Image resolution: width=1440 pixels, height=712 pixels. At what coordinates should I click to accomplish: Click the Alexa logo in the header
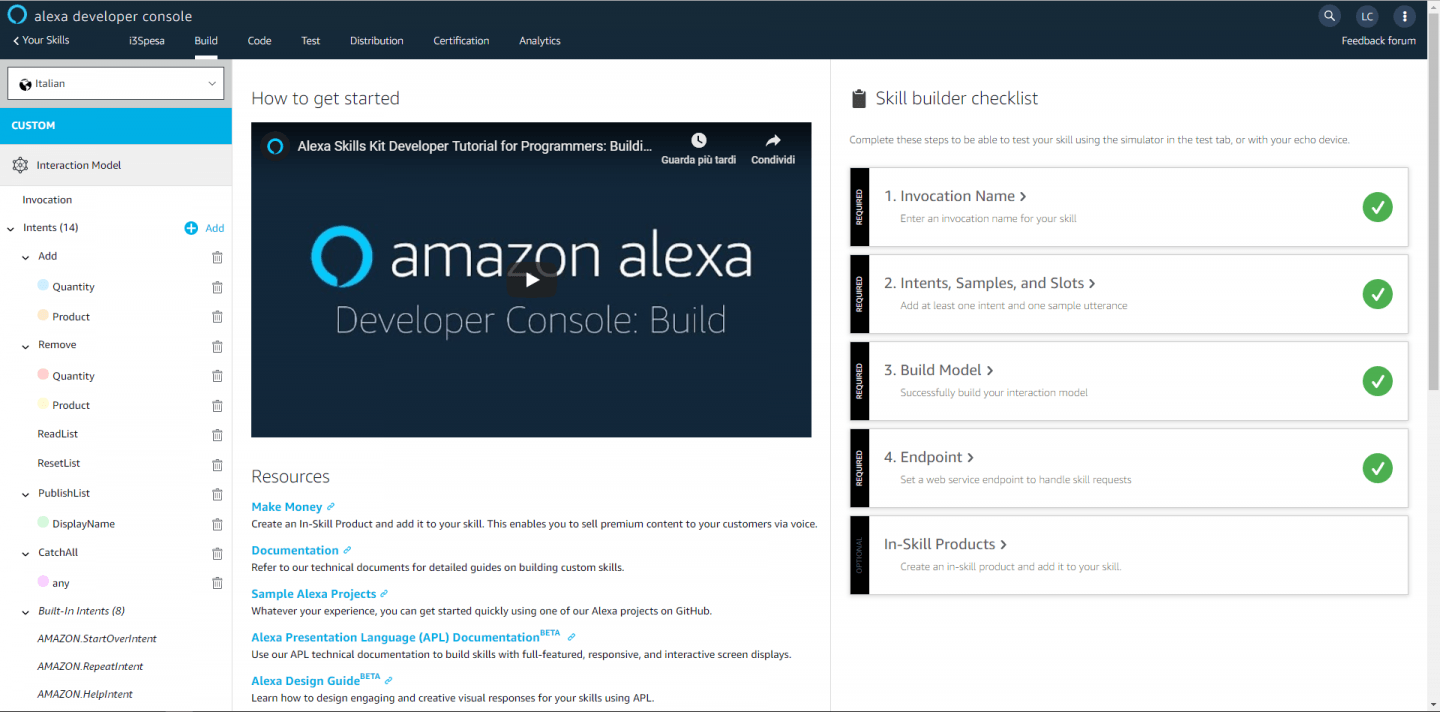[16, 15]
